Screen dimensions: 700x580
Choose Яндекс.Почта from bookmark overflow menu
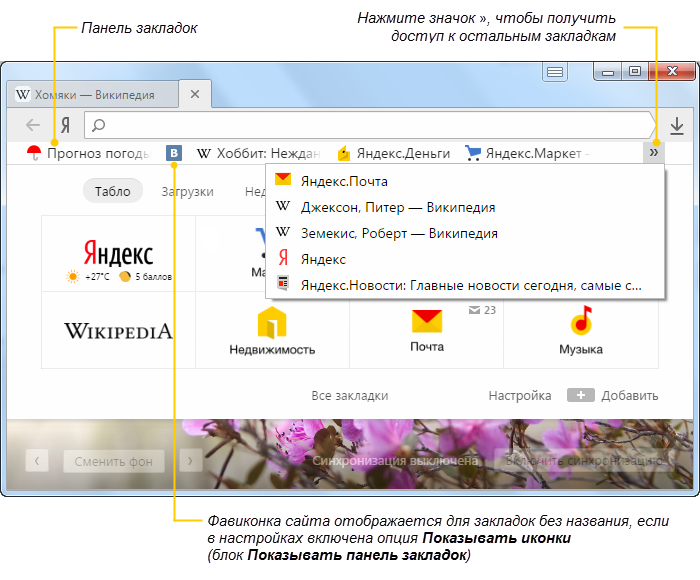tap(465, 181)
